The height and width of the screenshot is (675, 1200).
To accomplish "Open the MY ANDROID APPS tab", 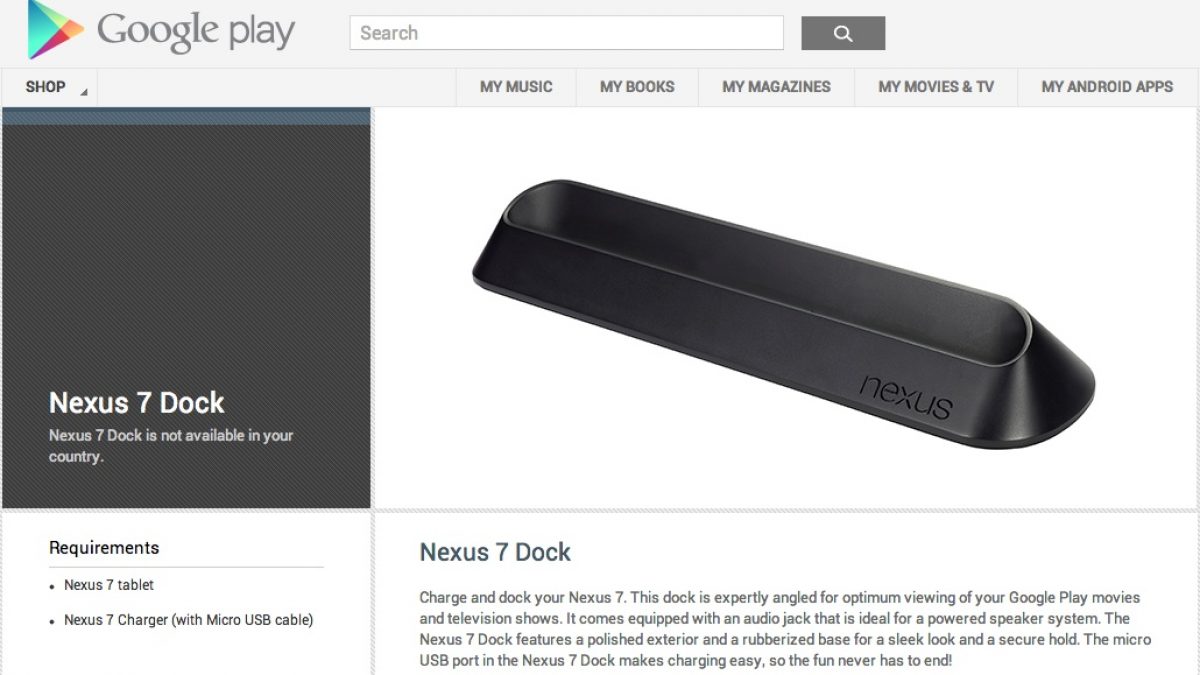I will point(1107,87).
